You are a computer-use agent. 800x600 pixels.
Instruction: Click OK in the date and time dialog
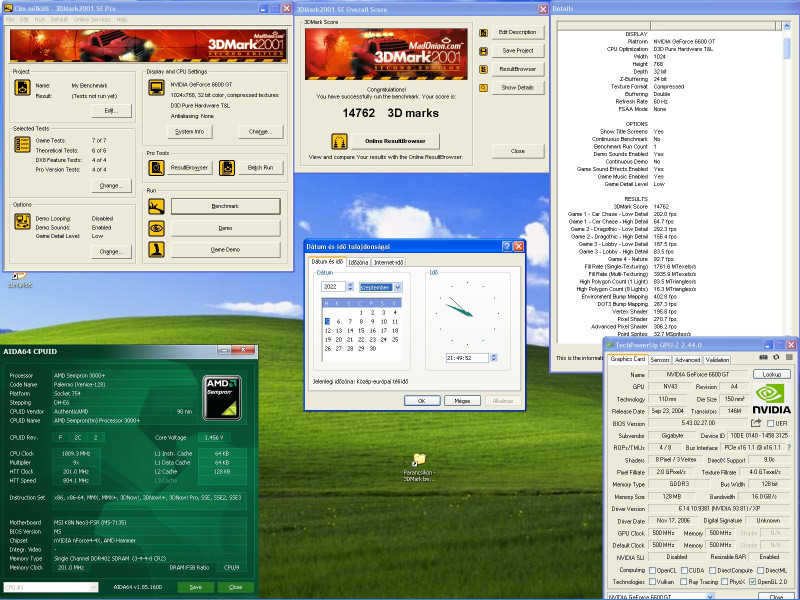coord(421,401)
